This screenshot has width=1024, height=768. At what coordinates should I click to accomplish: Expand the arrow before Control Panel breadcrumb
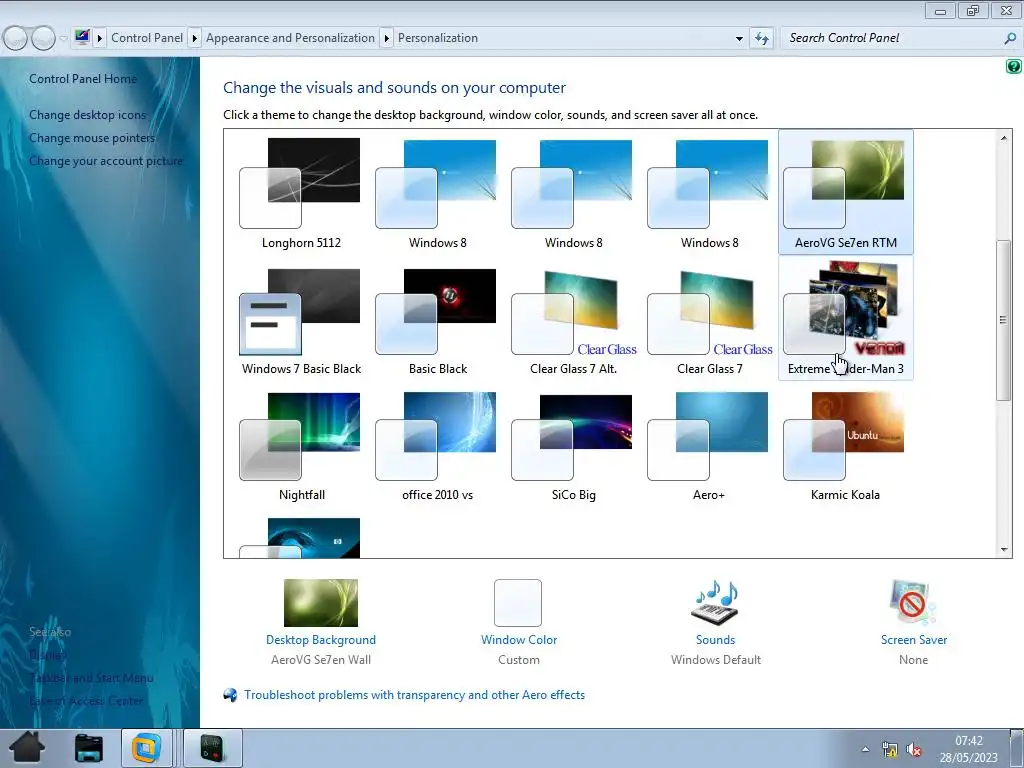100,39
